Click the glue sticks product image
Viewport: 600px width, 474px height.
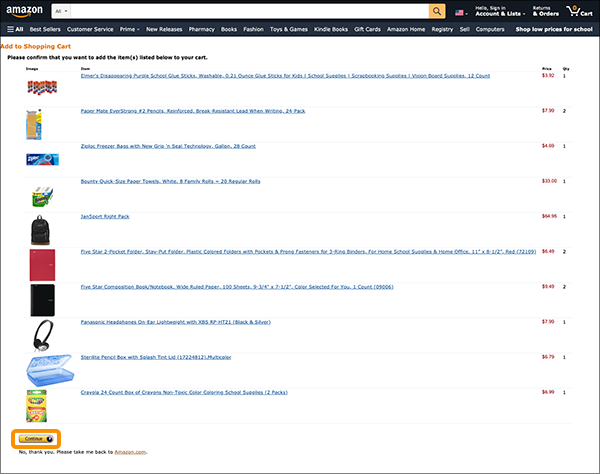[42, 87]
